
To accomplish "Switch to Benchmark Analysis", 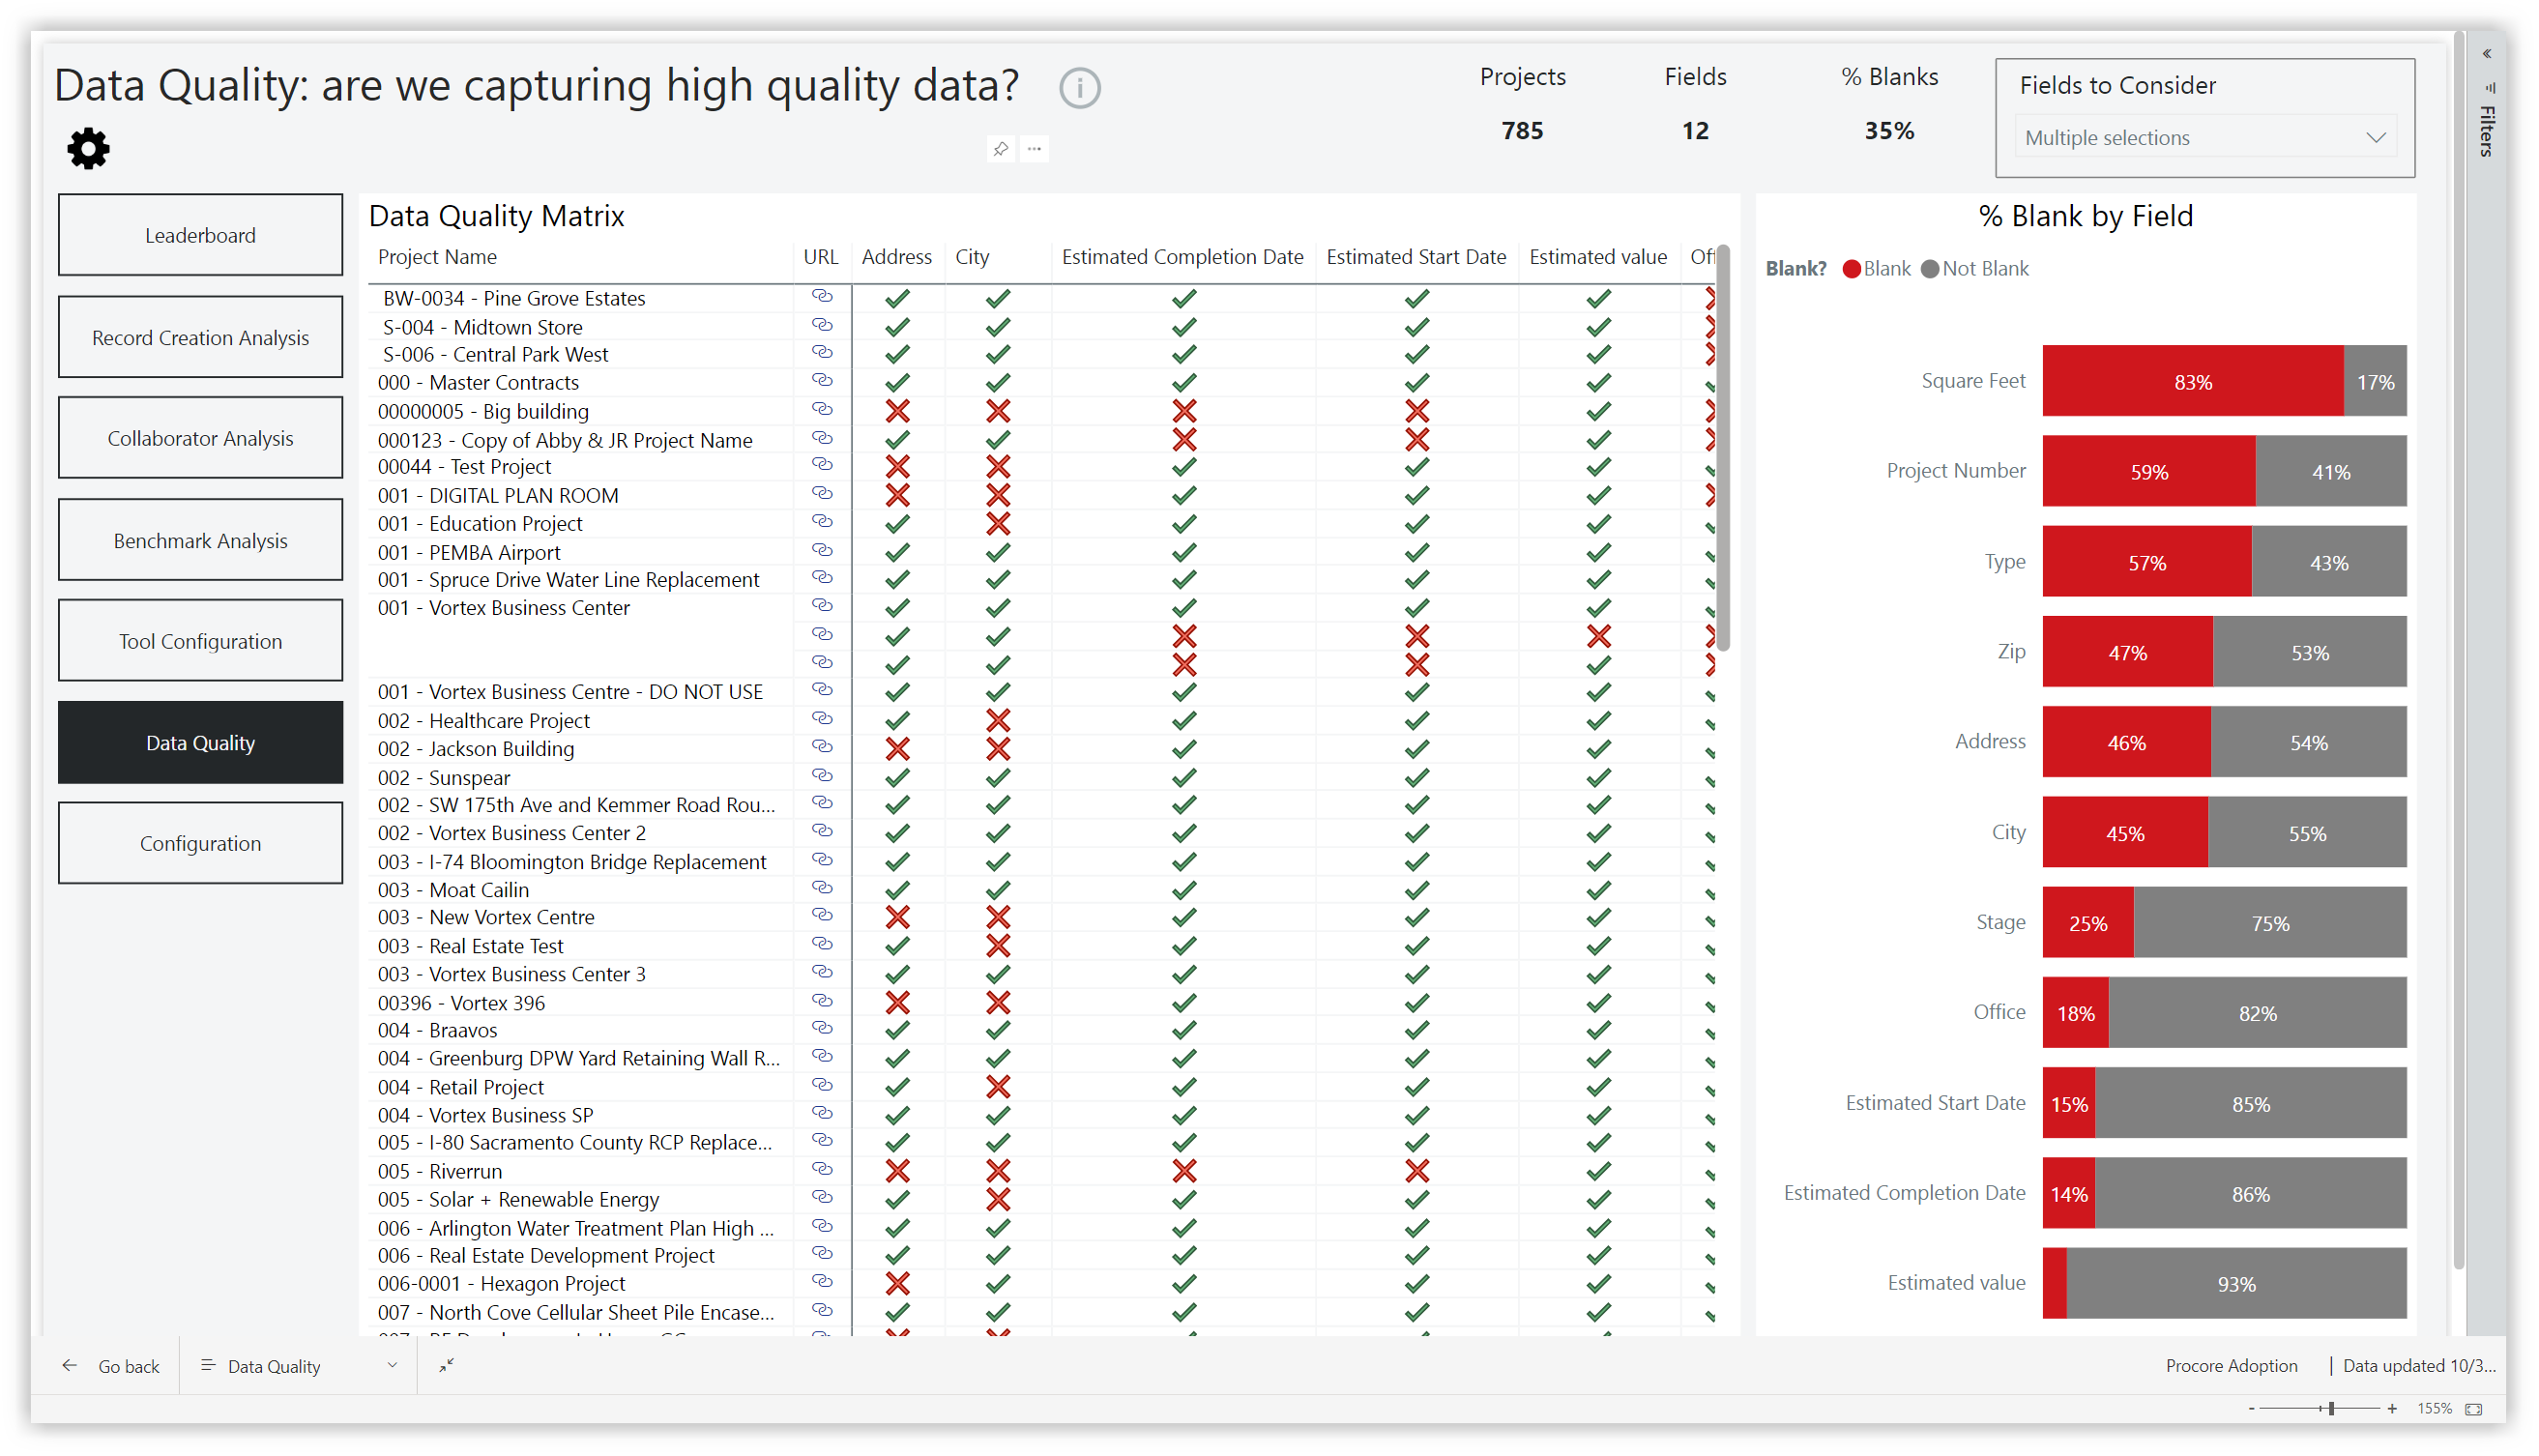I will (200, 541).
